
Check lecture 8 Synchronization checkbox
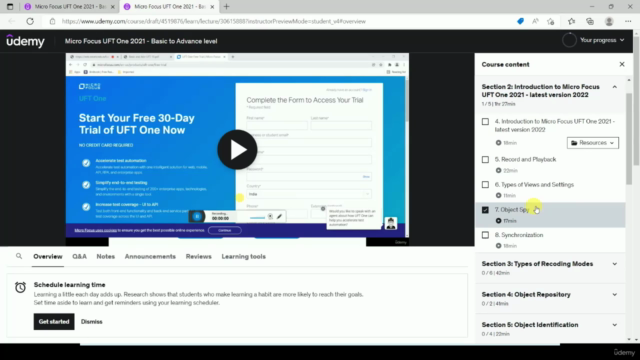[485, 235]
